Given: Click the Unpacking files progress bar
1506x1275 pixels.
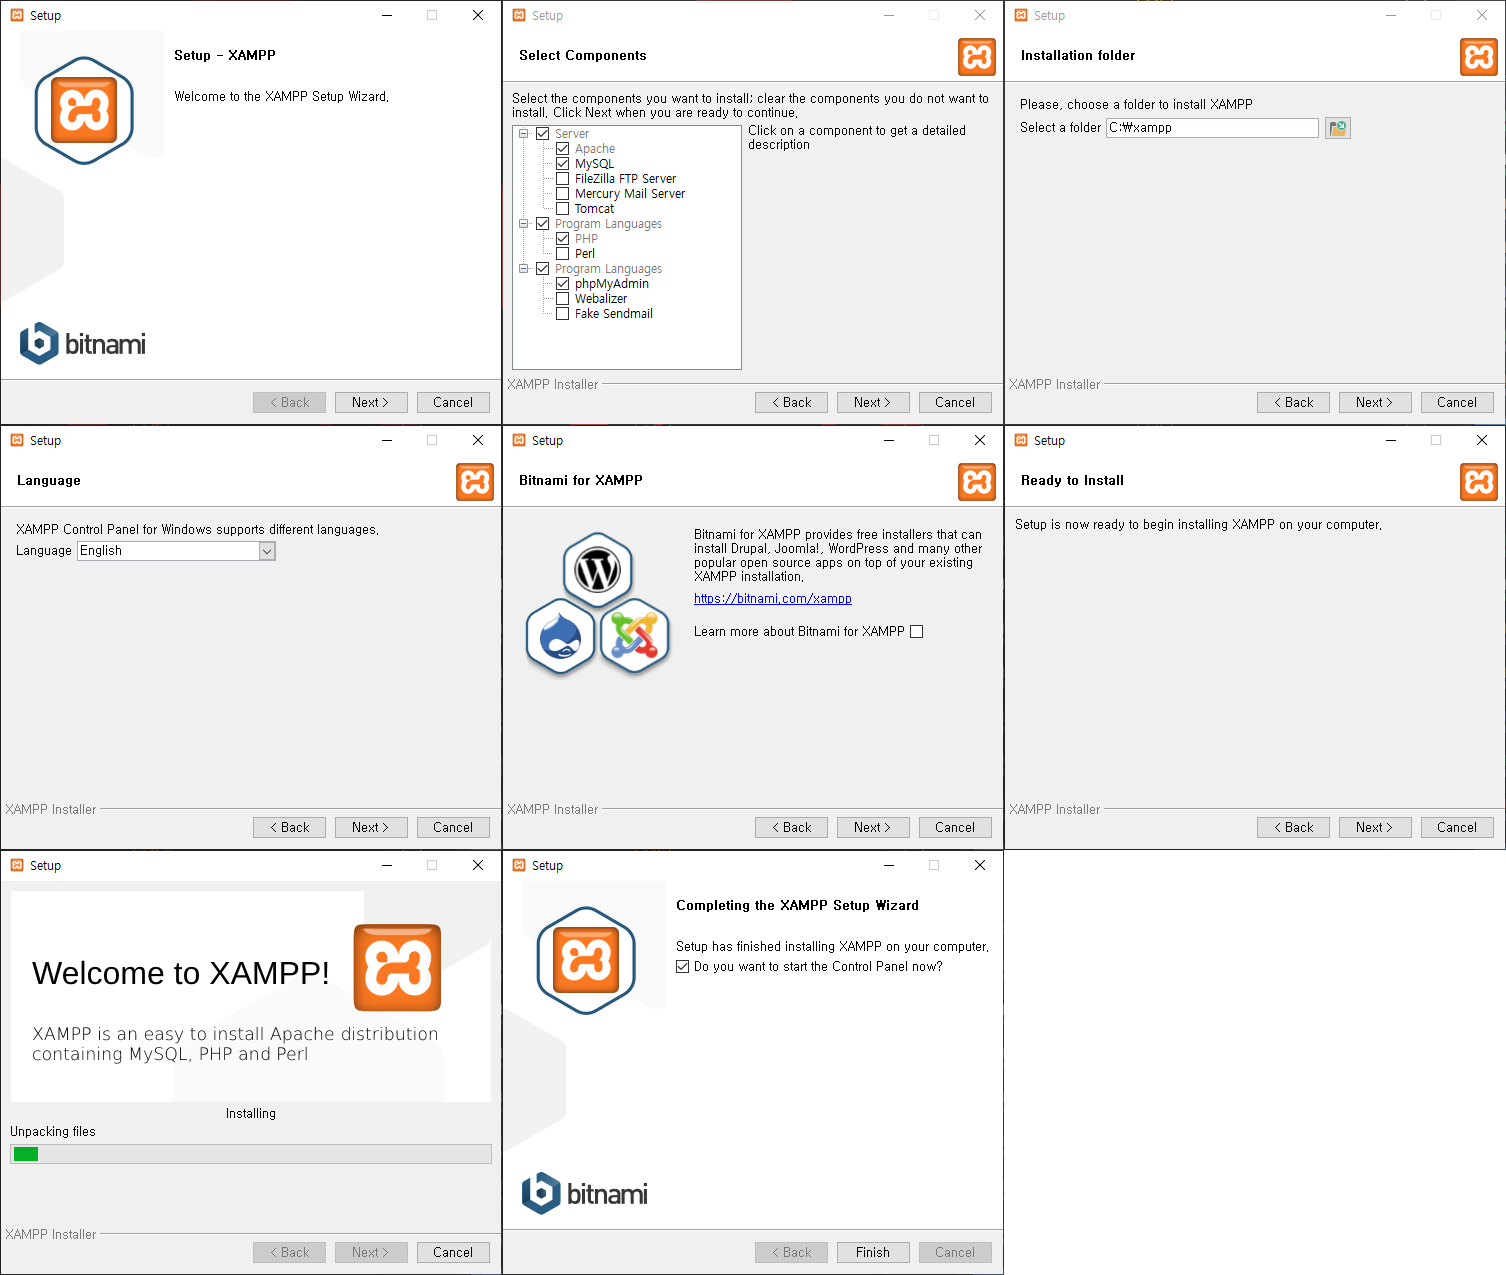Looking at the screenshot, I should [251, 1154].
